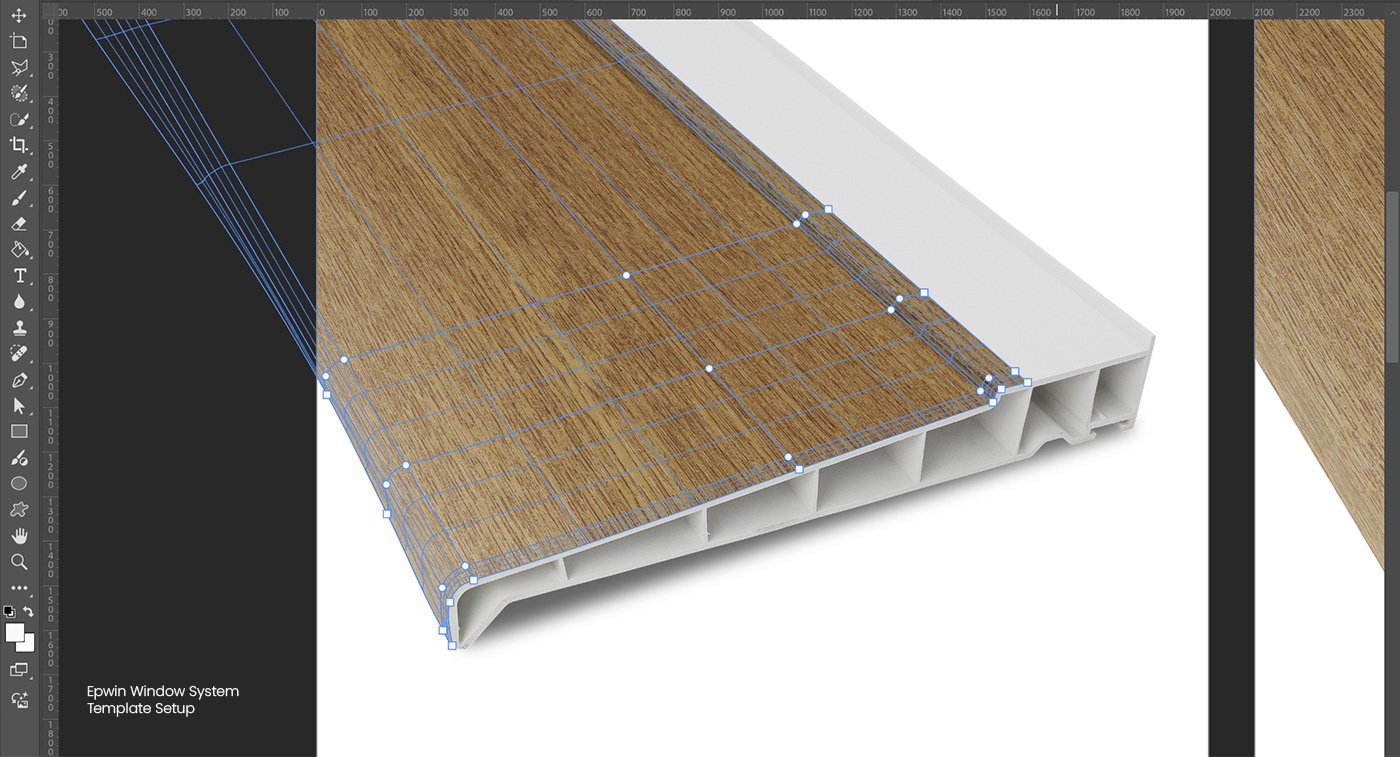Select the Pen tool
Screen dimensions: 1400x757
coord(19,380)
